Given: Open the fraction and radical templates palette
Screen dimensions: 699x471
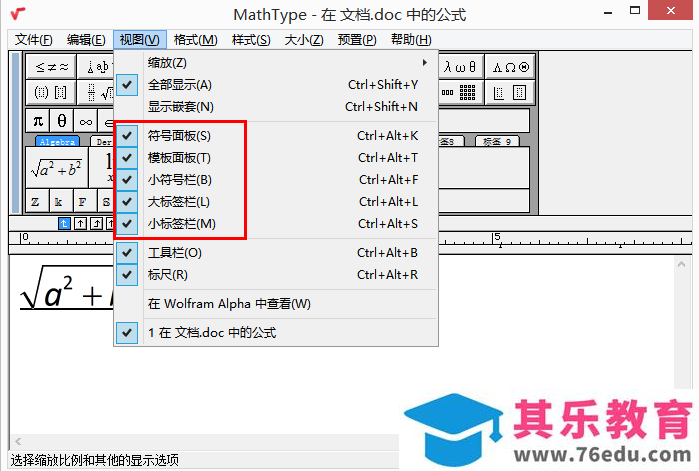Looking at the screenshot, I should 95,92.
